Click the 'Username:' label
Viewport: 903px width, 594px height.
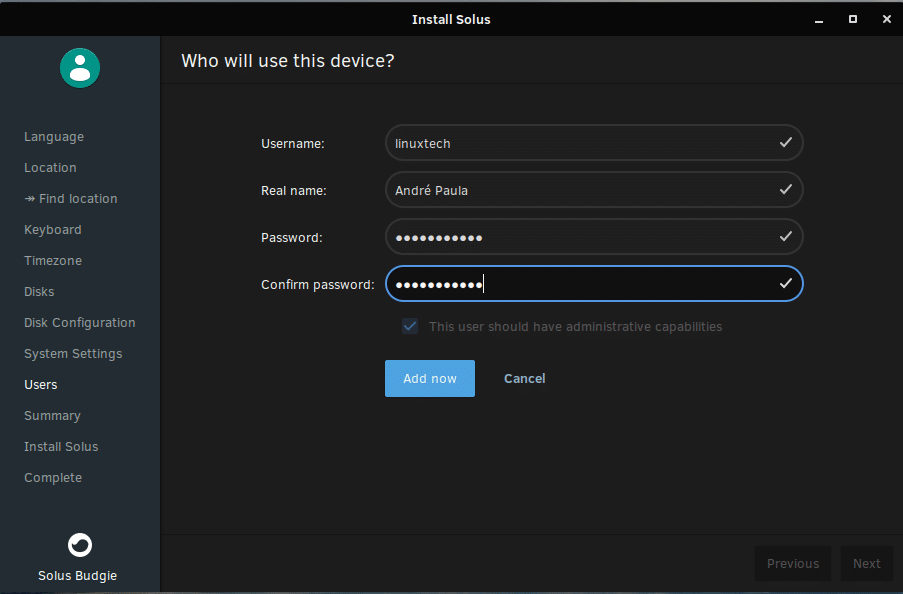click(293, 143)
